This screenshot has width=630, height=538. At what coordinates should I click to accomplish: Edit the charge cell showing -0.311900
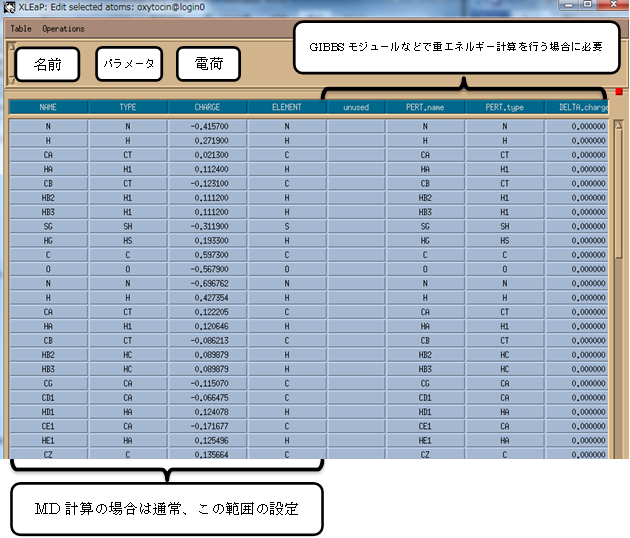point(207,227)
